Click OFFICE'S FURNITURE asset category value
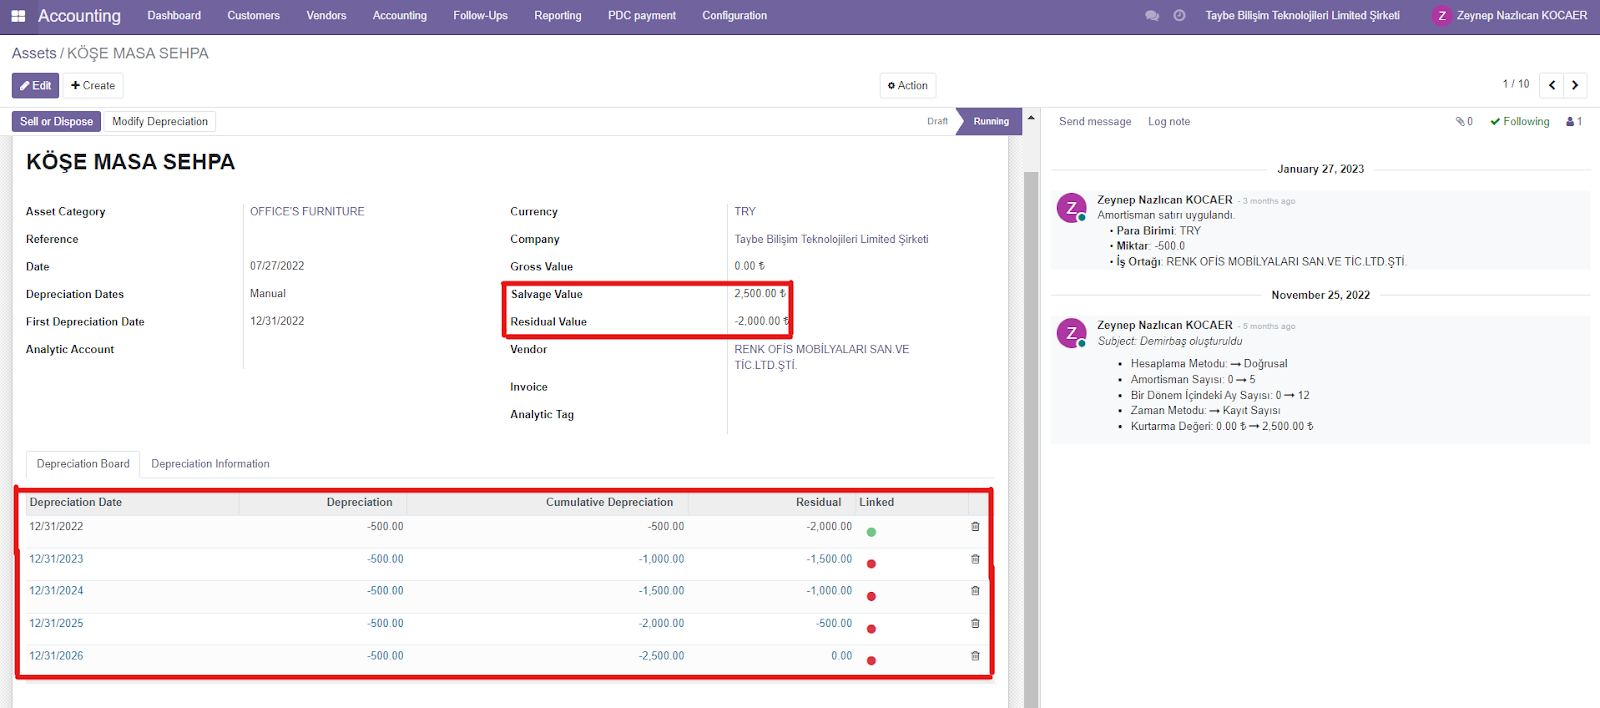 click(307, 212)
